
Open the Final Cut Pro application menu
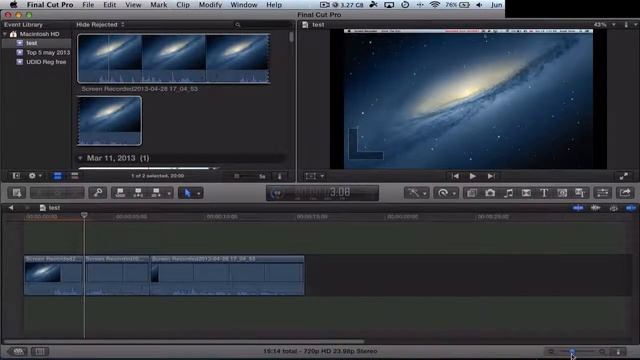point(50,5)
